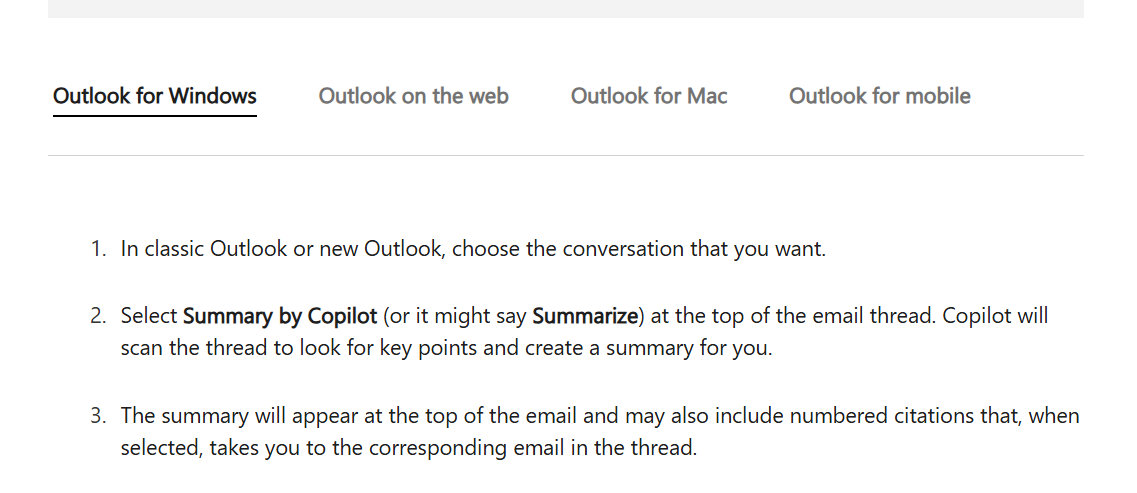Activate the Outlook for Windows tab

[x=154, y=96]
